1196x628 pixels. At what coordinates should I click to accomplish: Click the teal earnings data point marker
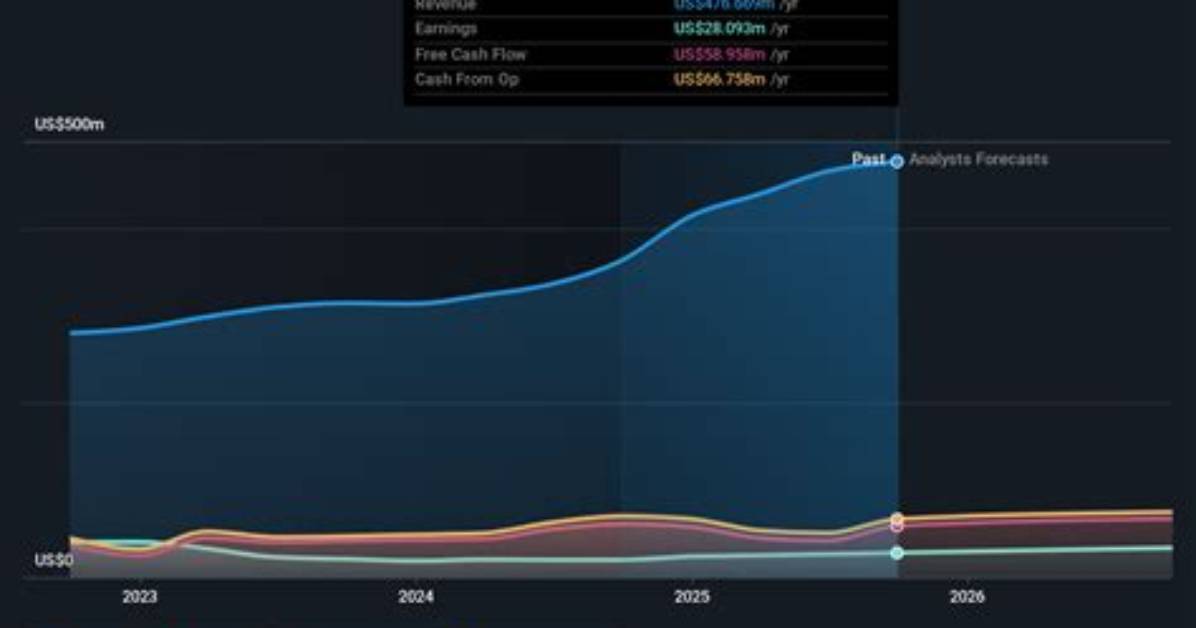pos(897,552)
